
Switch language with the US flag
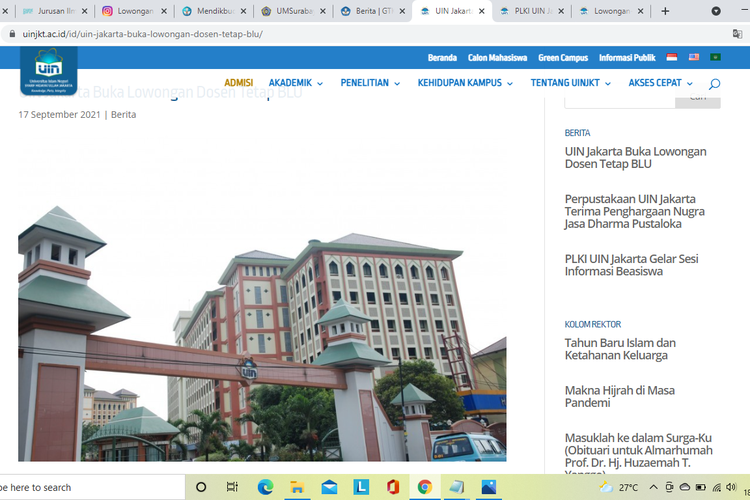click(694, 58)
